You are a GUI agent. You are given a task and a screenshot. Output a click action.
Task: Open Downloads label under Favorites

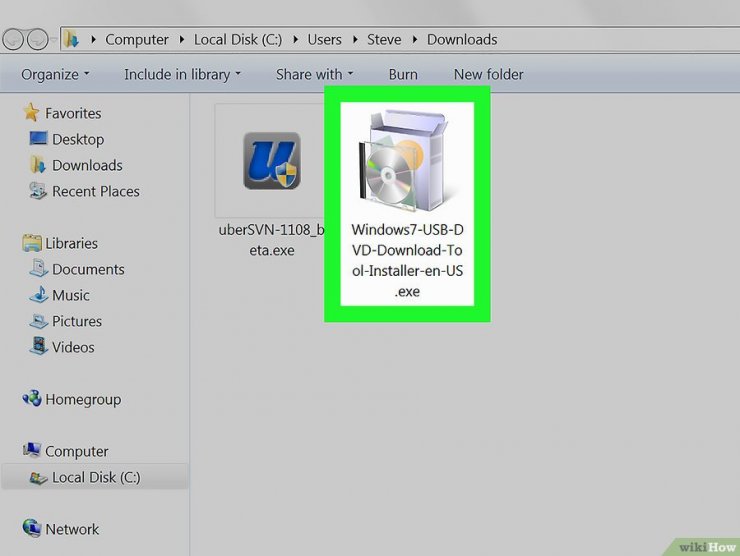[x=87, y=165]
